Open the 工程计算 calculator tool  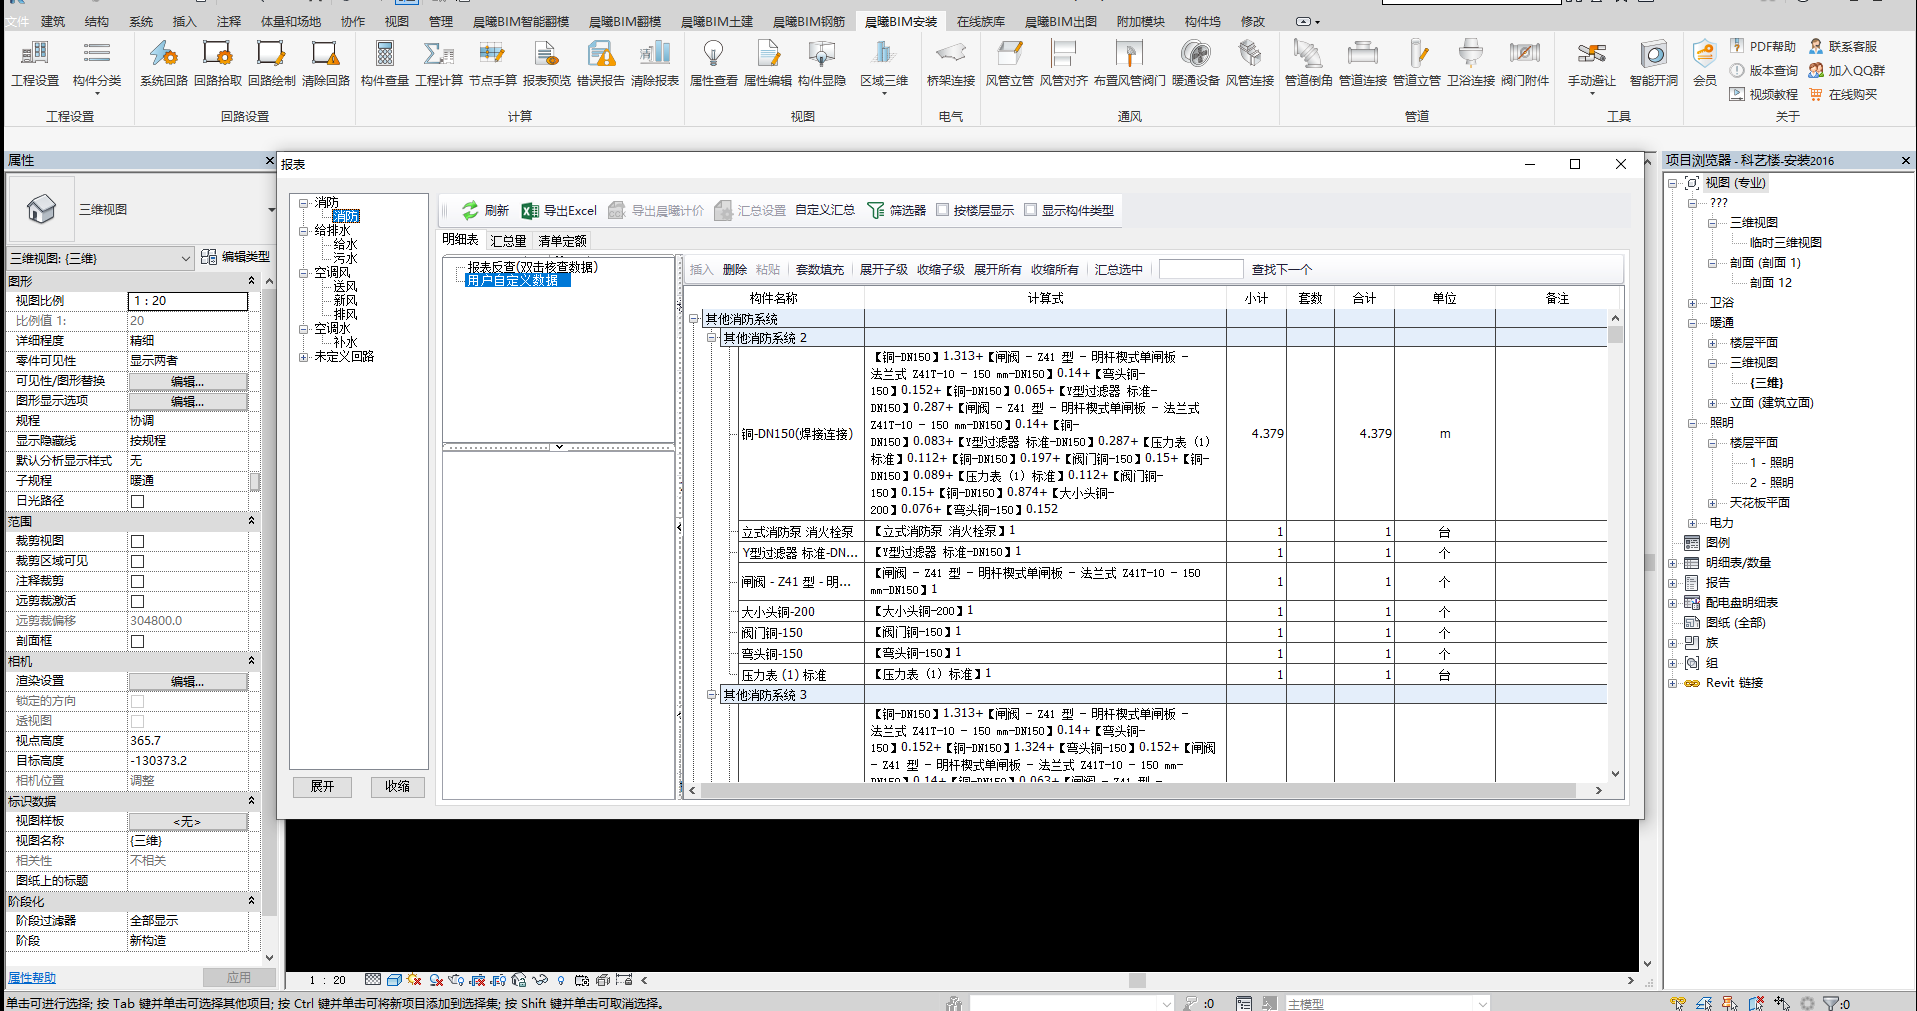pos(438,54)
